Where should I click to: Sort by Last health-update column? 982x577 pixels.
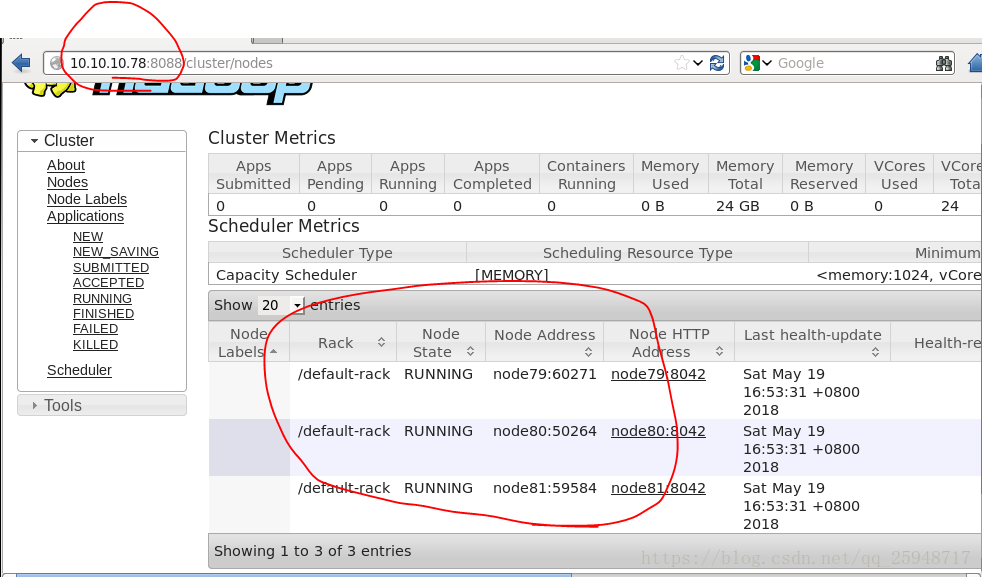click(812, 343)
